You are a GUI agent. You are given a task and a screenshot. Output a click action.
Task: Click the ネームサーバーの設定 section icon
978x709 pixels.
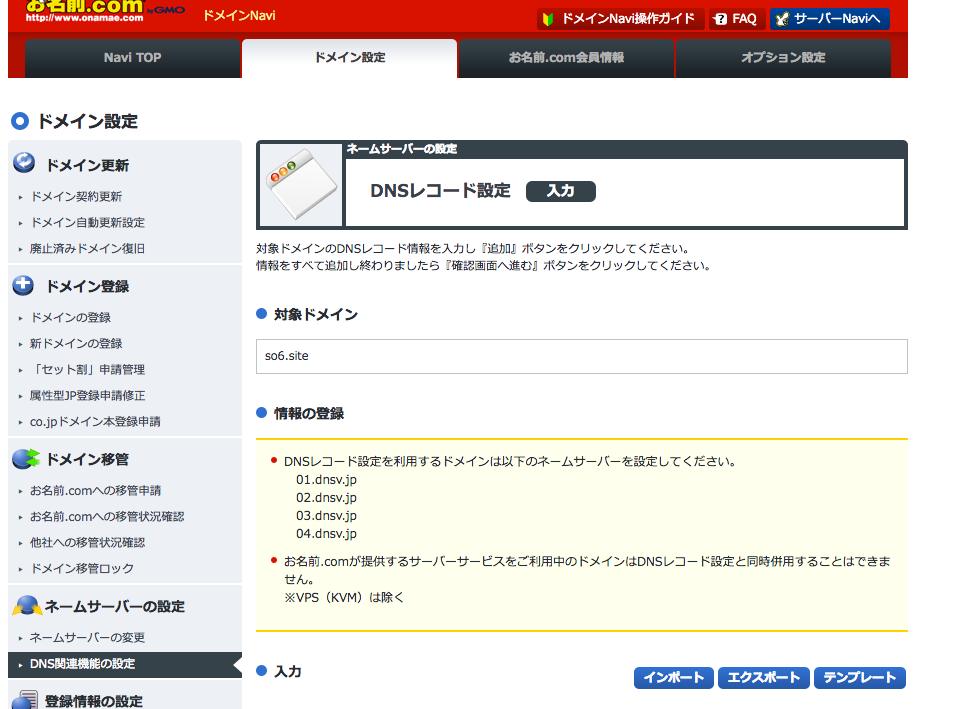[27, 605]
